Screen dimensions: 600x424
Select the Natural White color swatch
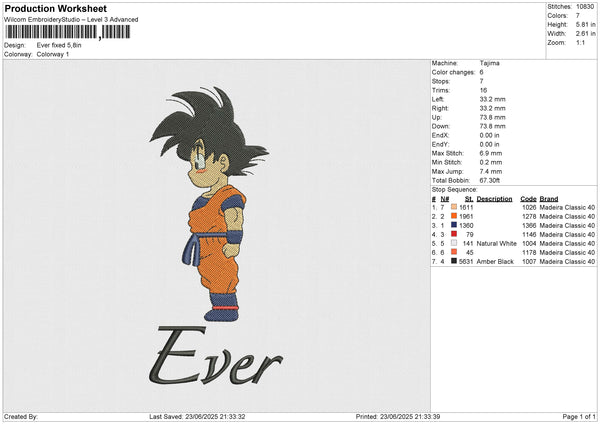(x=454, y=243)
